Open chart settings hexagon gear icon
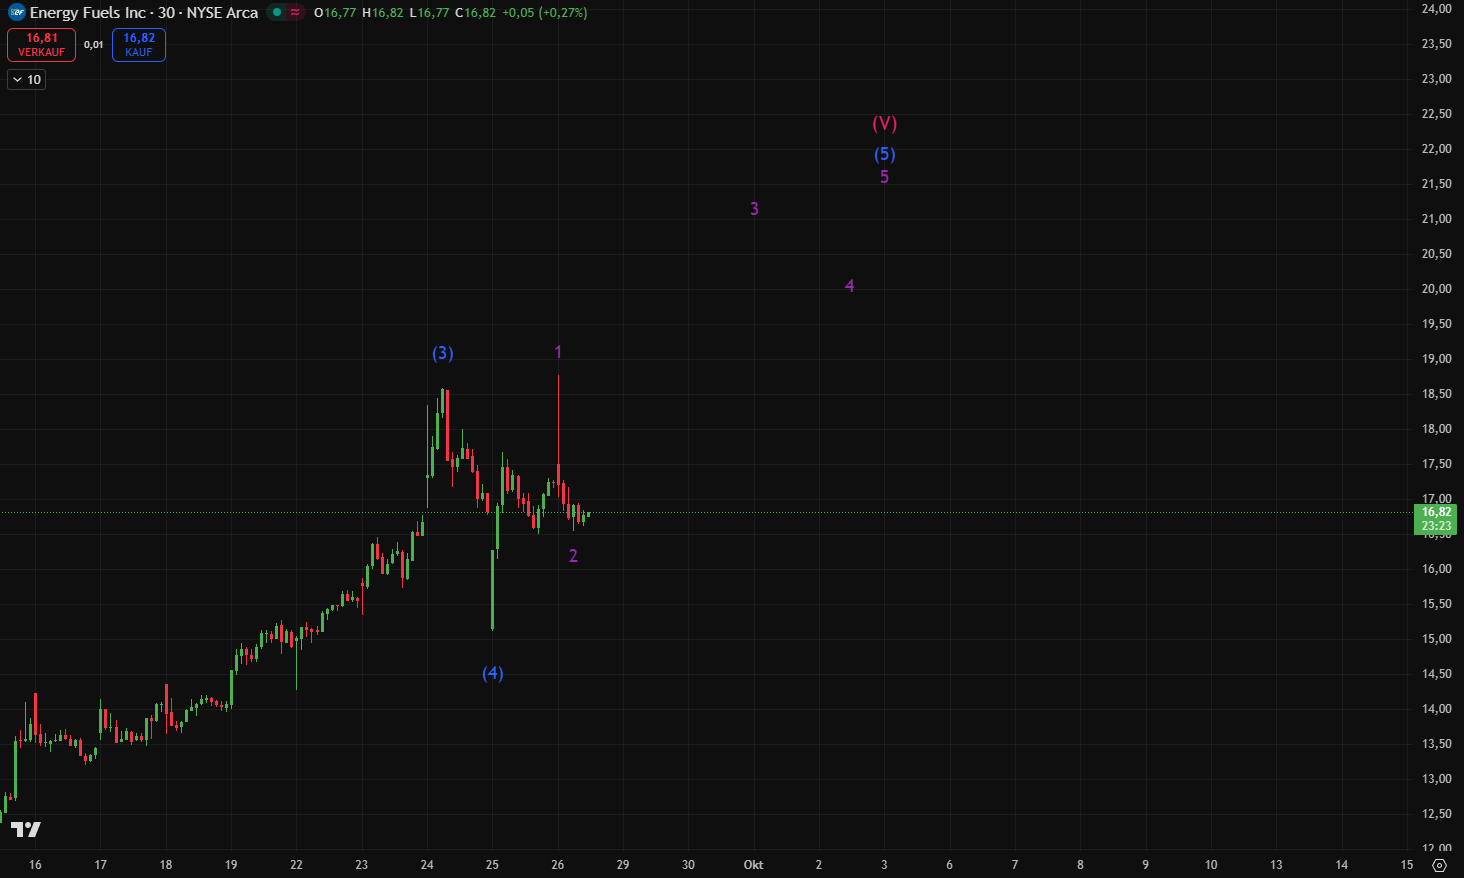The width and height of the screenshot is (1464, 878). [1439, 865]
